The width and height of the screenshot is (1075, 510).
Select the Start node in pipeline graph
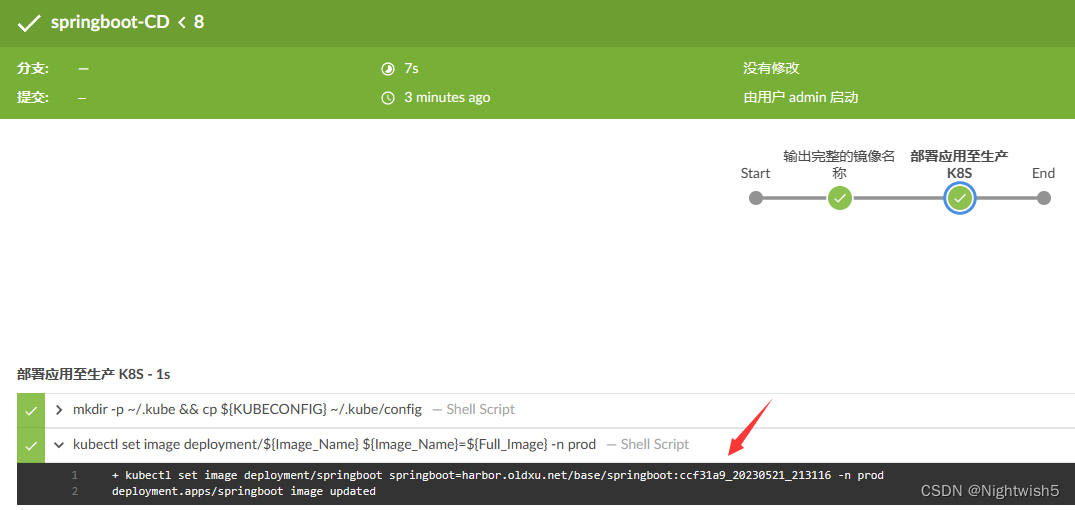[756, 198]
